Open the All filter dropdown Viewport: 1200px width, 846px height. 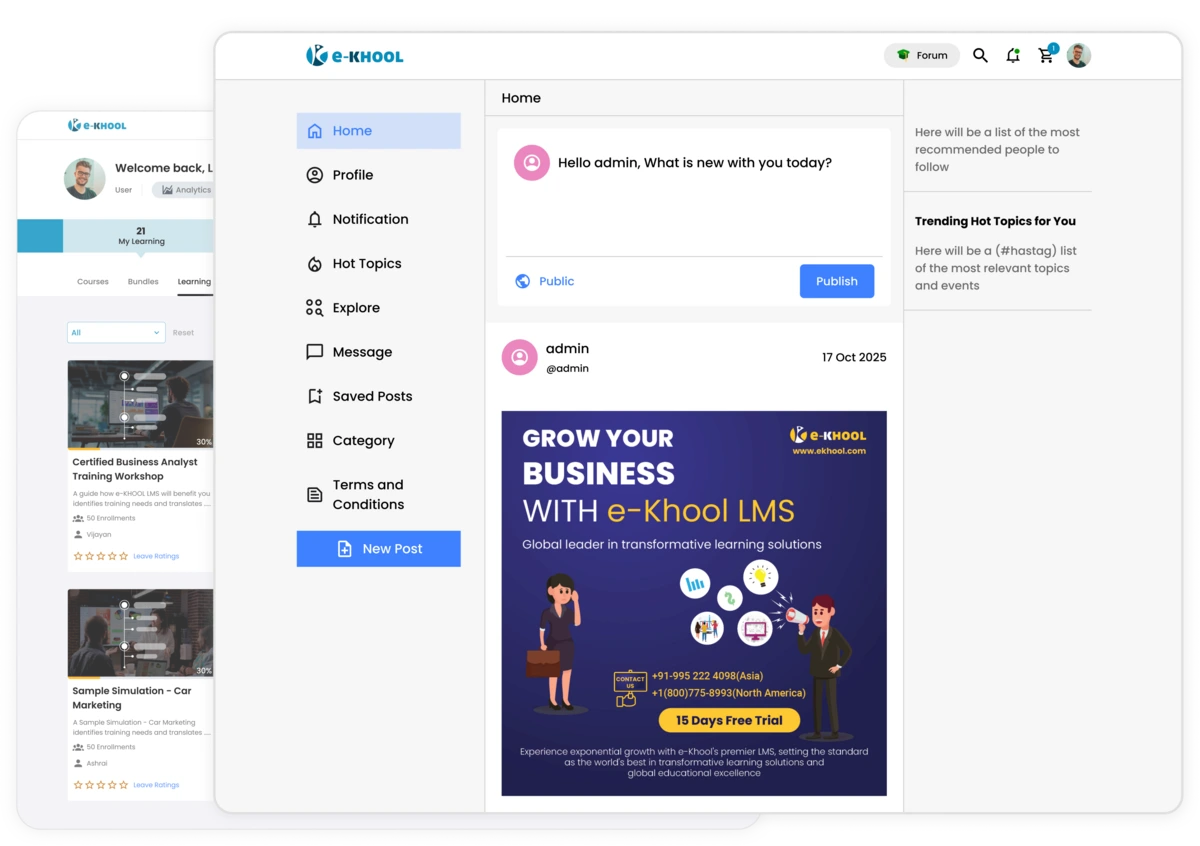116,331
